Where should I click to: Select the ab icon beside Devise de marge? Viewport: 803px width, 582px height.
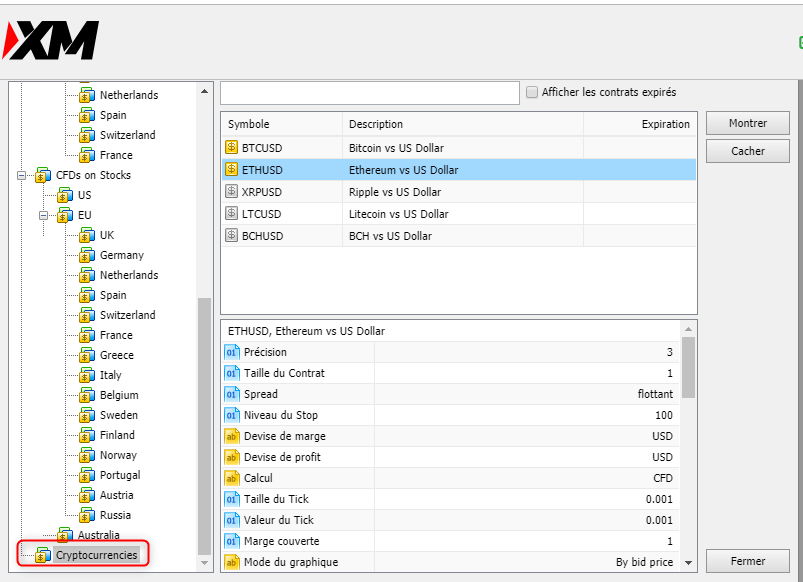coord(234,436)
